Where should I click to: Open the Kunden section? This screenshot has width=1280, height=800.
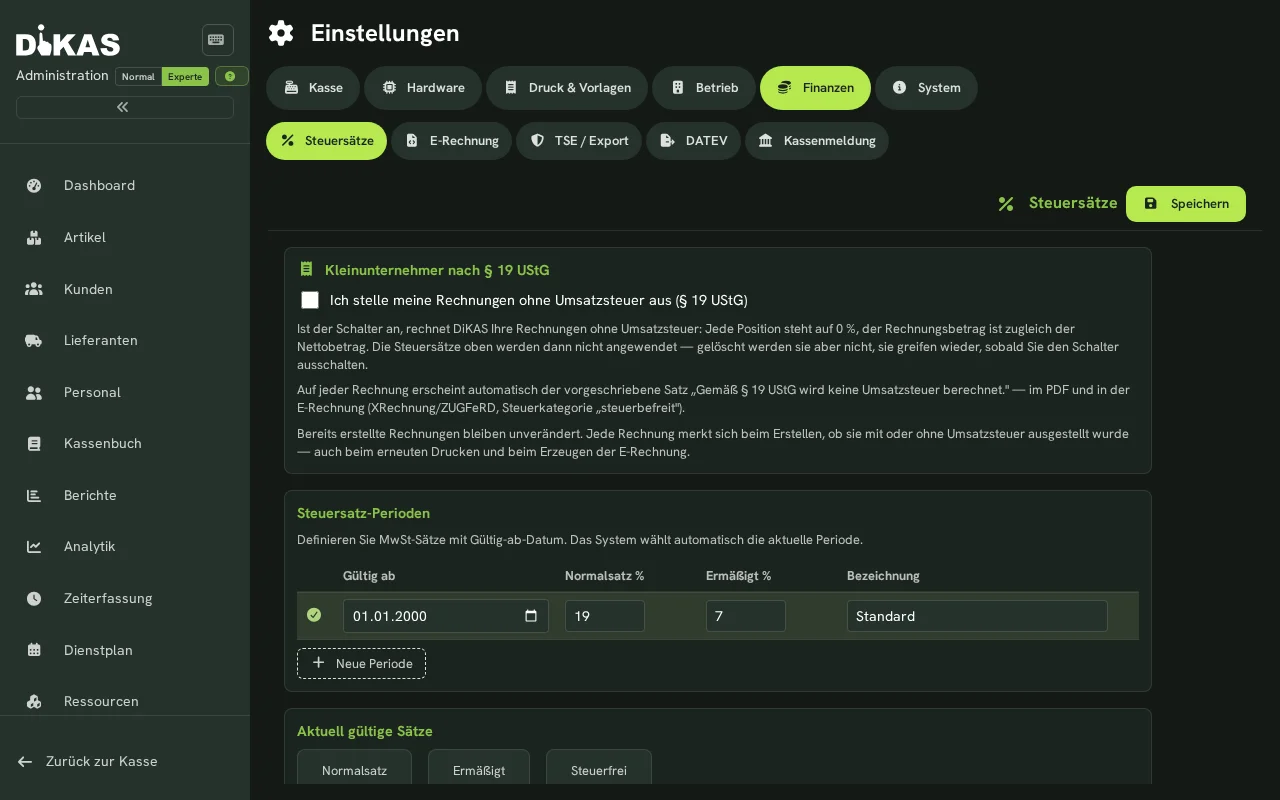pyautogui.click(x=125, y=289)
